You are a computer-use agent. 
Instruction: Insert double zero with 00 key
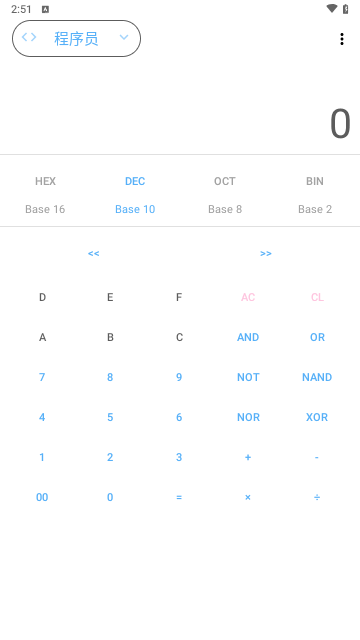[42, 497]
